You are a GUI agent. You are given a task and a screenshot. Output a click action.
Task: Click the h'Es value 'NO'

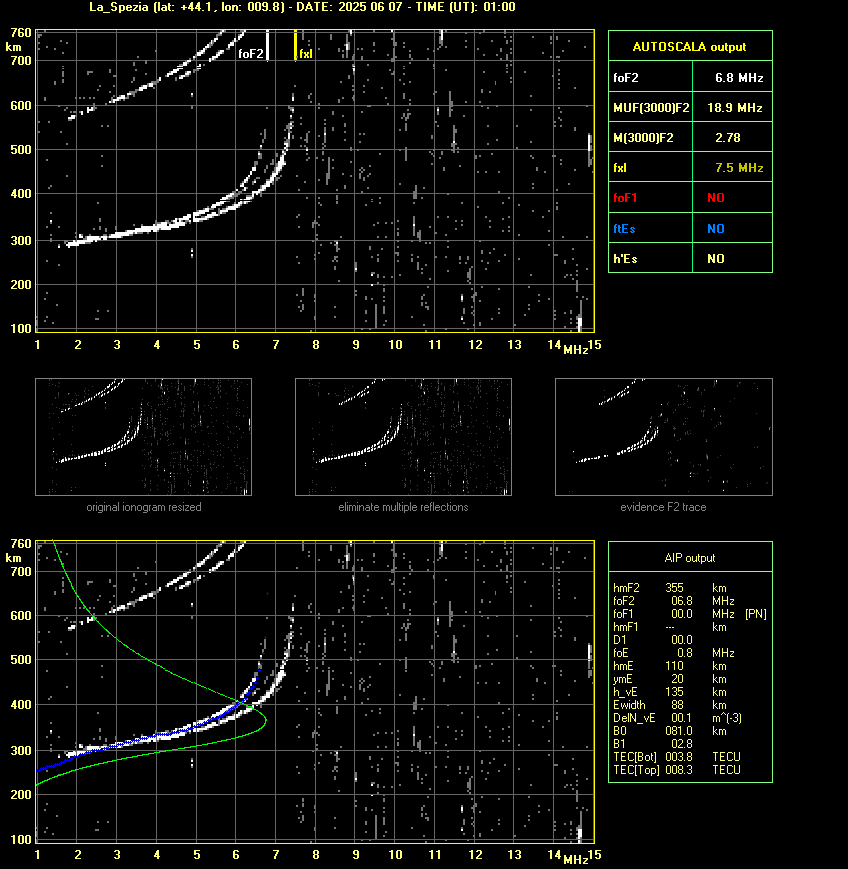[x=716, y=258]
